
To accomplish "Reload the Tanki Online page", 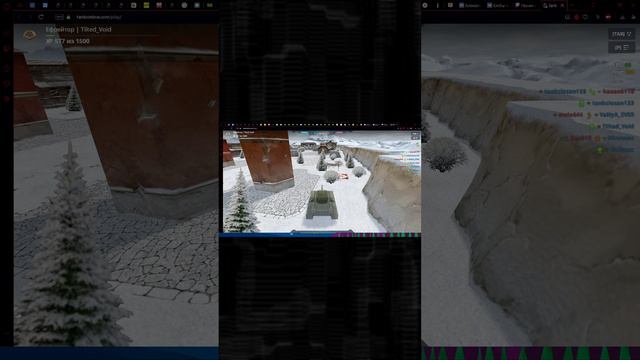I will point(41,17).
